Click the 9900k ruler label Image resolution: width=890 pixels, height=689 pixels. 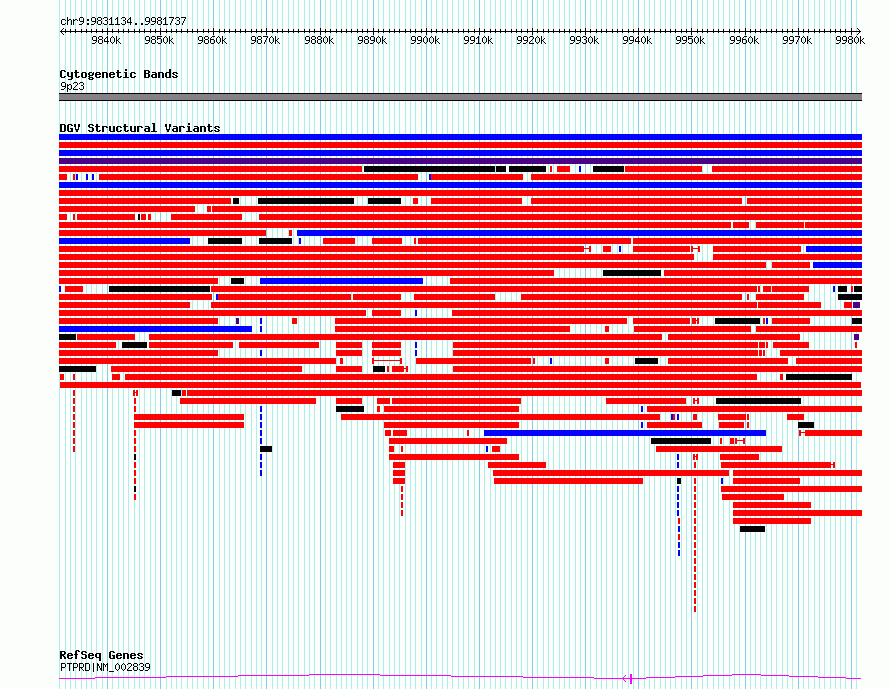pyautogui.click(x=425, y=40)
